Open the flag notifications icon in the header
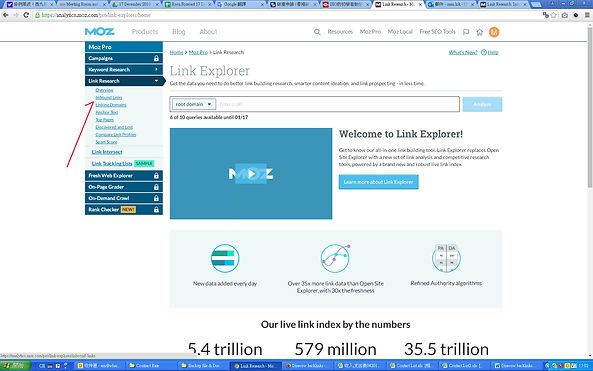The width and height of the screenshot is (593, 371). (x=466, y=32)
